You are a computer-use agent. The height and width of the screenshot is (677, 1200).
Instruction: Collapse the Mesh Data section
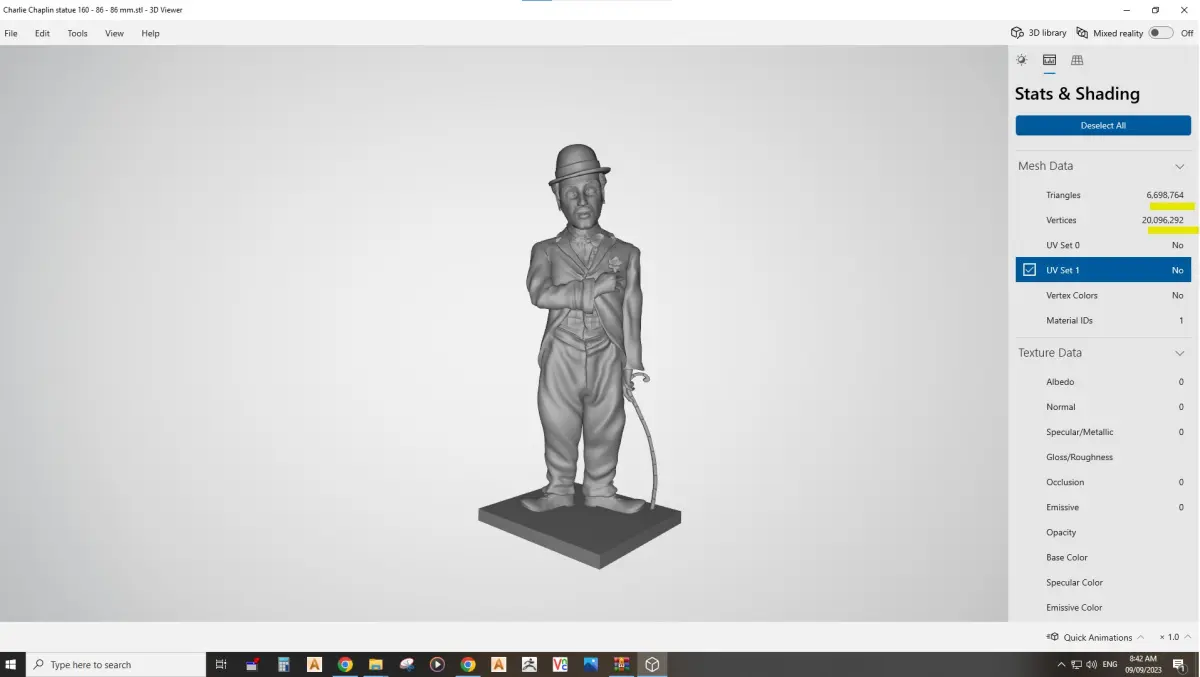point(1179,166)
